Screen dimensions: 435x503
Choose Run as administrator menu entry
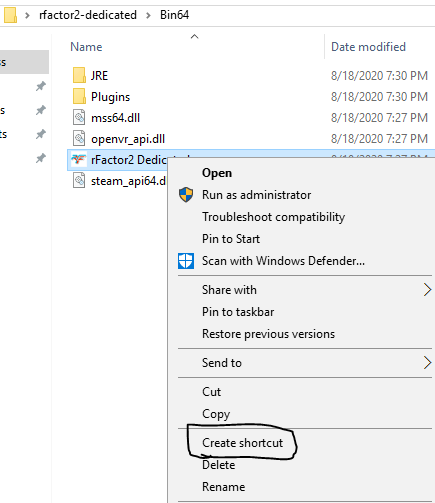[256, 195]
